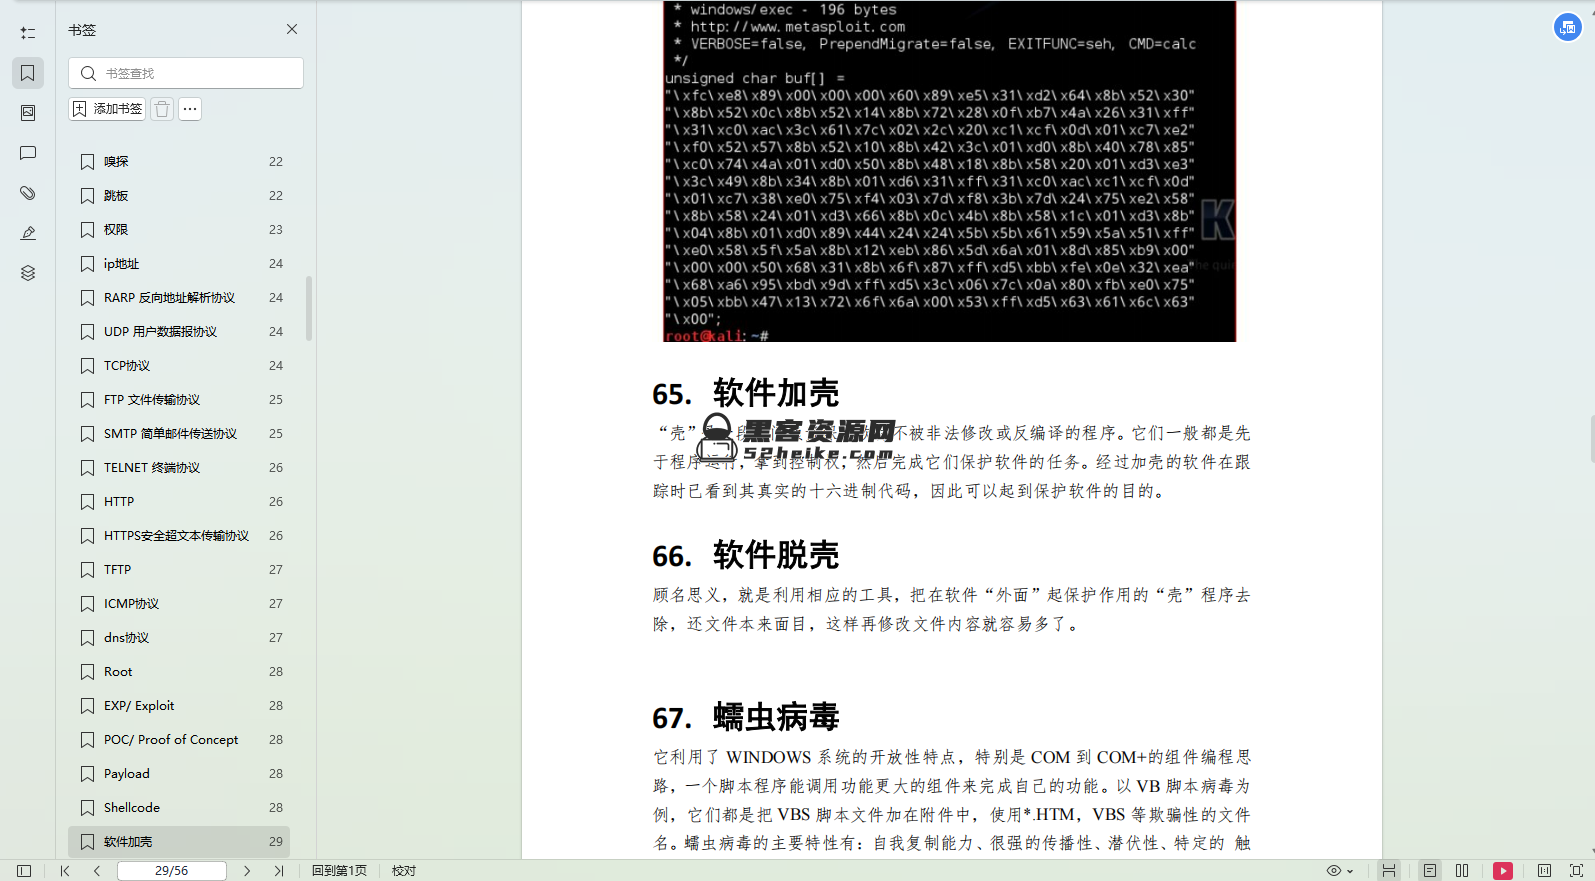Go to the 权限 bookmark

[179, 230]
